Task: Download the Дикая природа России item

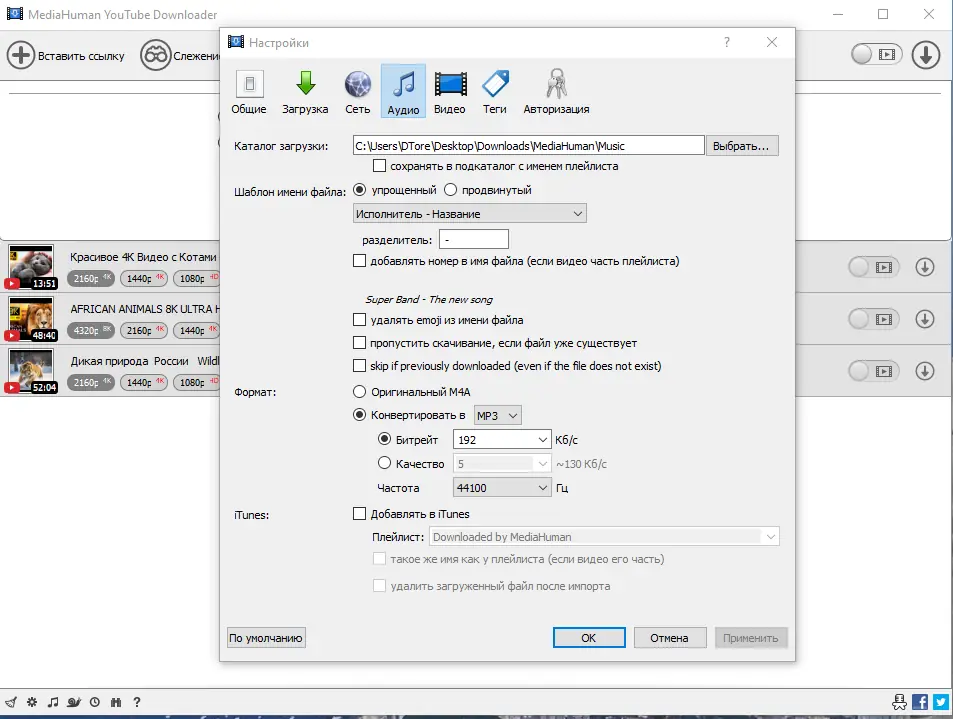Action: point(924,371)
